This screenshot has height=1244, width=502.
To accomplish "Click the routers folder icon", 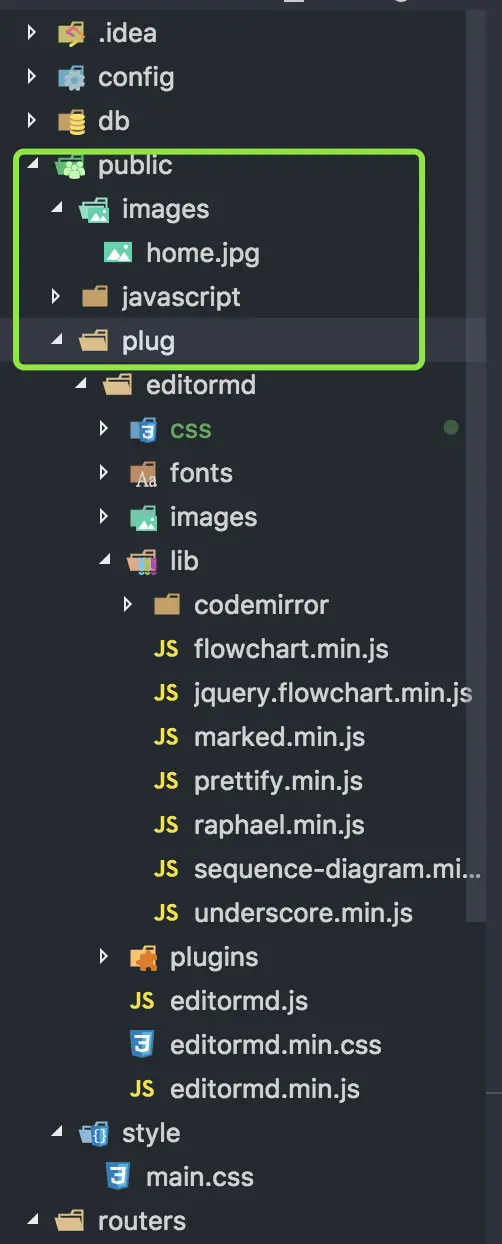I will pyautogui.click(x=71, y=1222).
